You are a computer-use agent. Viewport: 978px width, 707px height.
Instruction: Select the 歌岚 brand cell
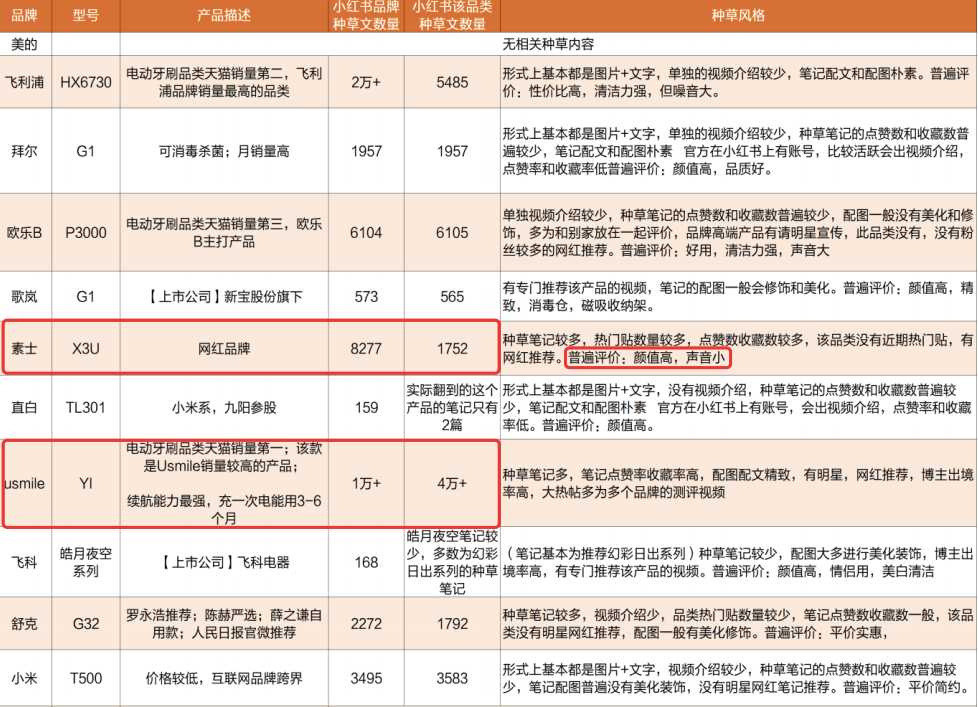click(x=26, y=296)
